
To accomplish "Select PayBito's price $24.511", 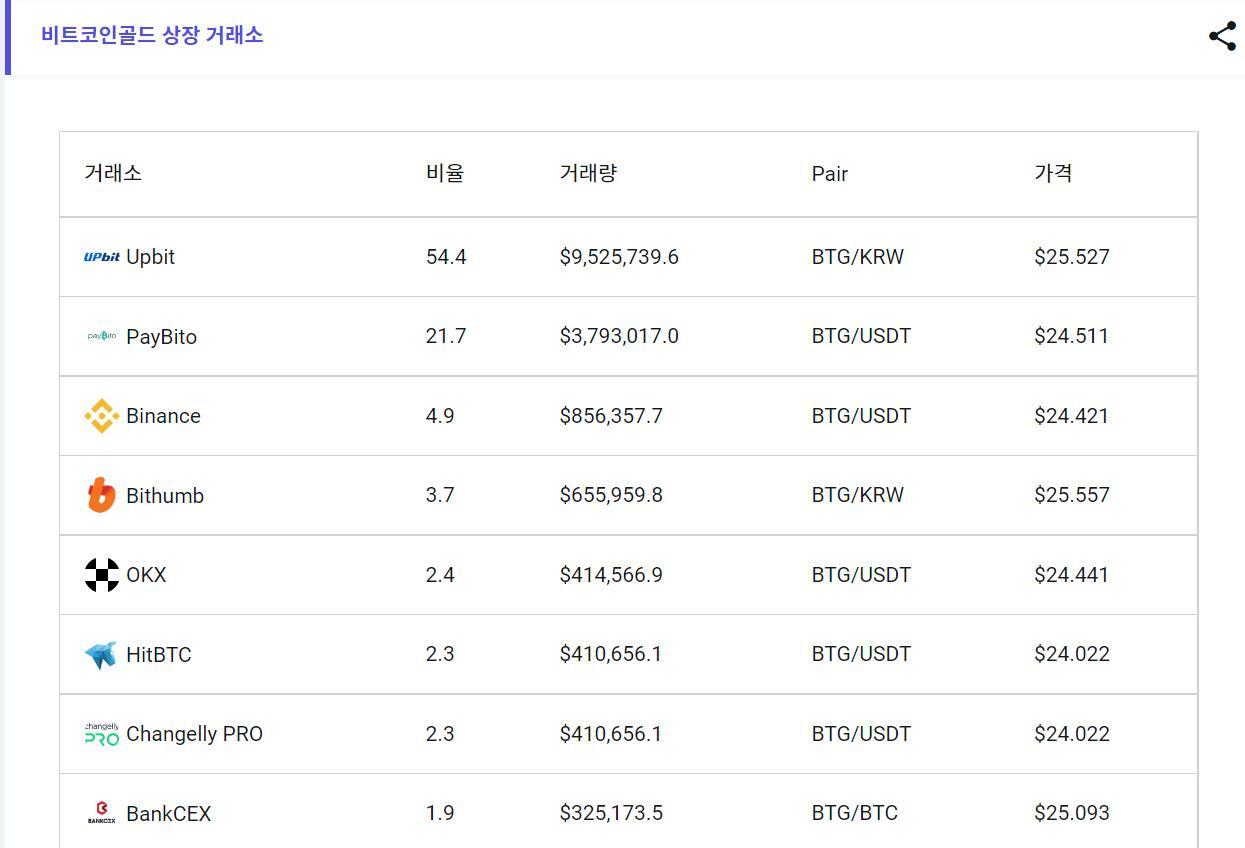I will click(1071, 336).
